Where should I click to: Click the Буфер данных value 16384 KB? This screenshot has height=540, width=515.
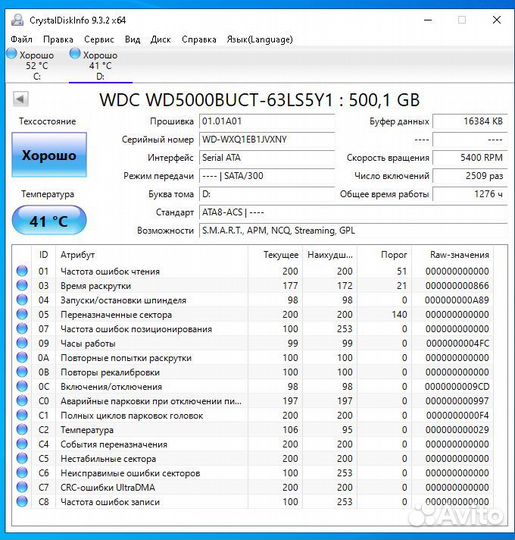coord(470,121)
